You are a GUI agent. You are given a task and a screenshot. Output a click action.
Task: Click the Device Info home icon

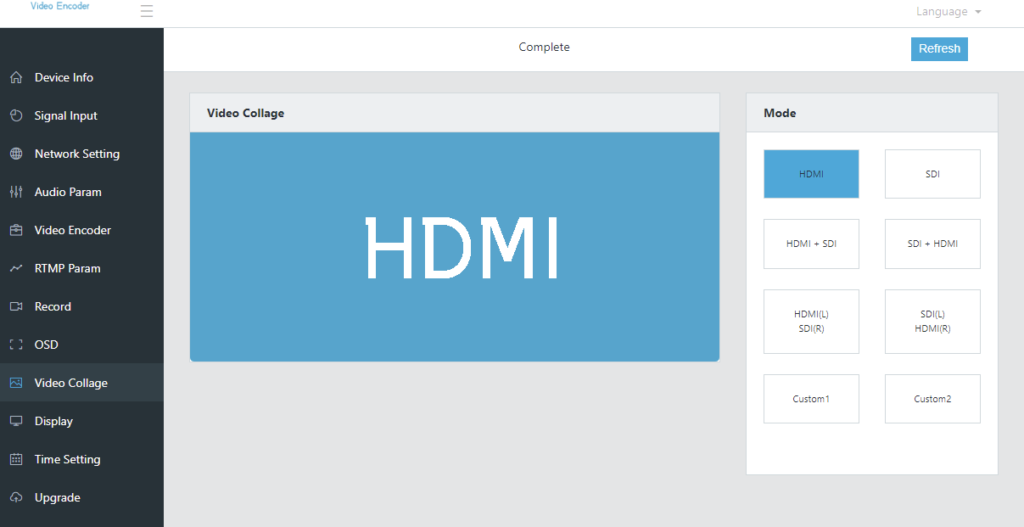coord(16,78)
